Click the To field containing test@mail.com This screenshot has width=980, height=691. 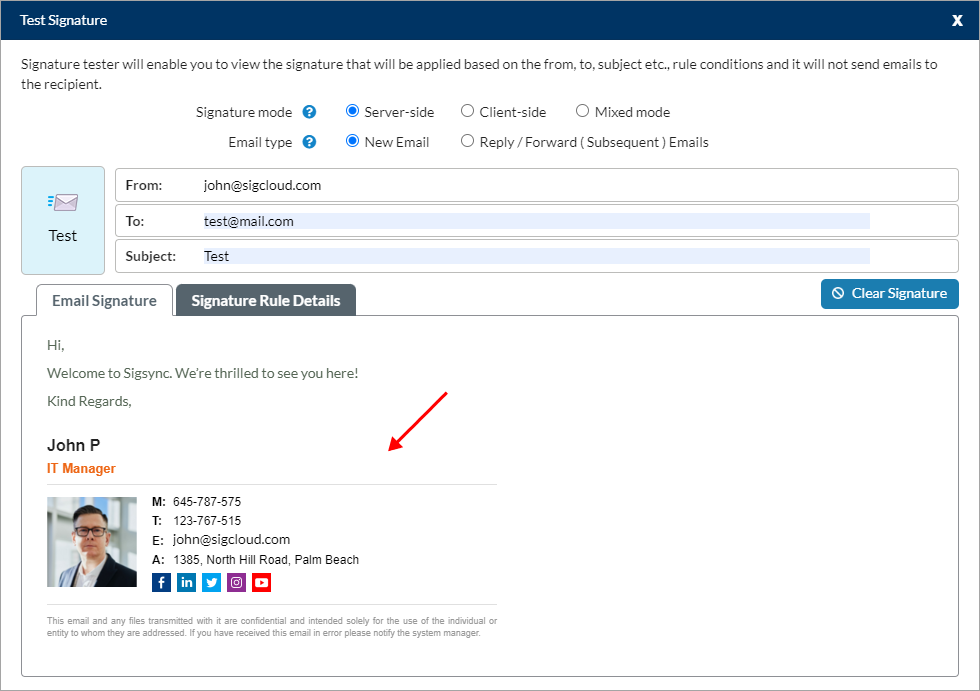tap(536, 221)
